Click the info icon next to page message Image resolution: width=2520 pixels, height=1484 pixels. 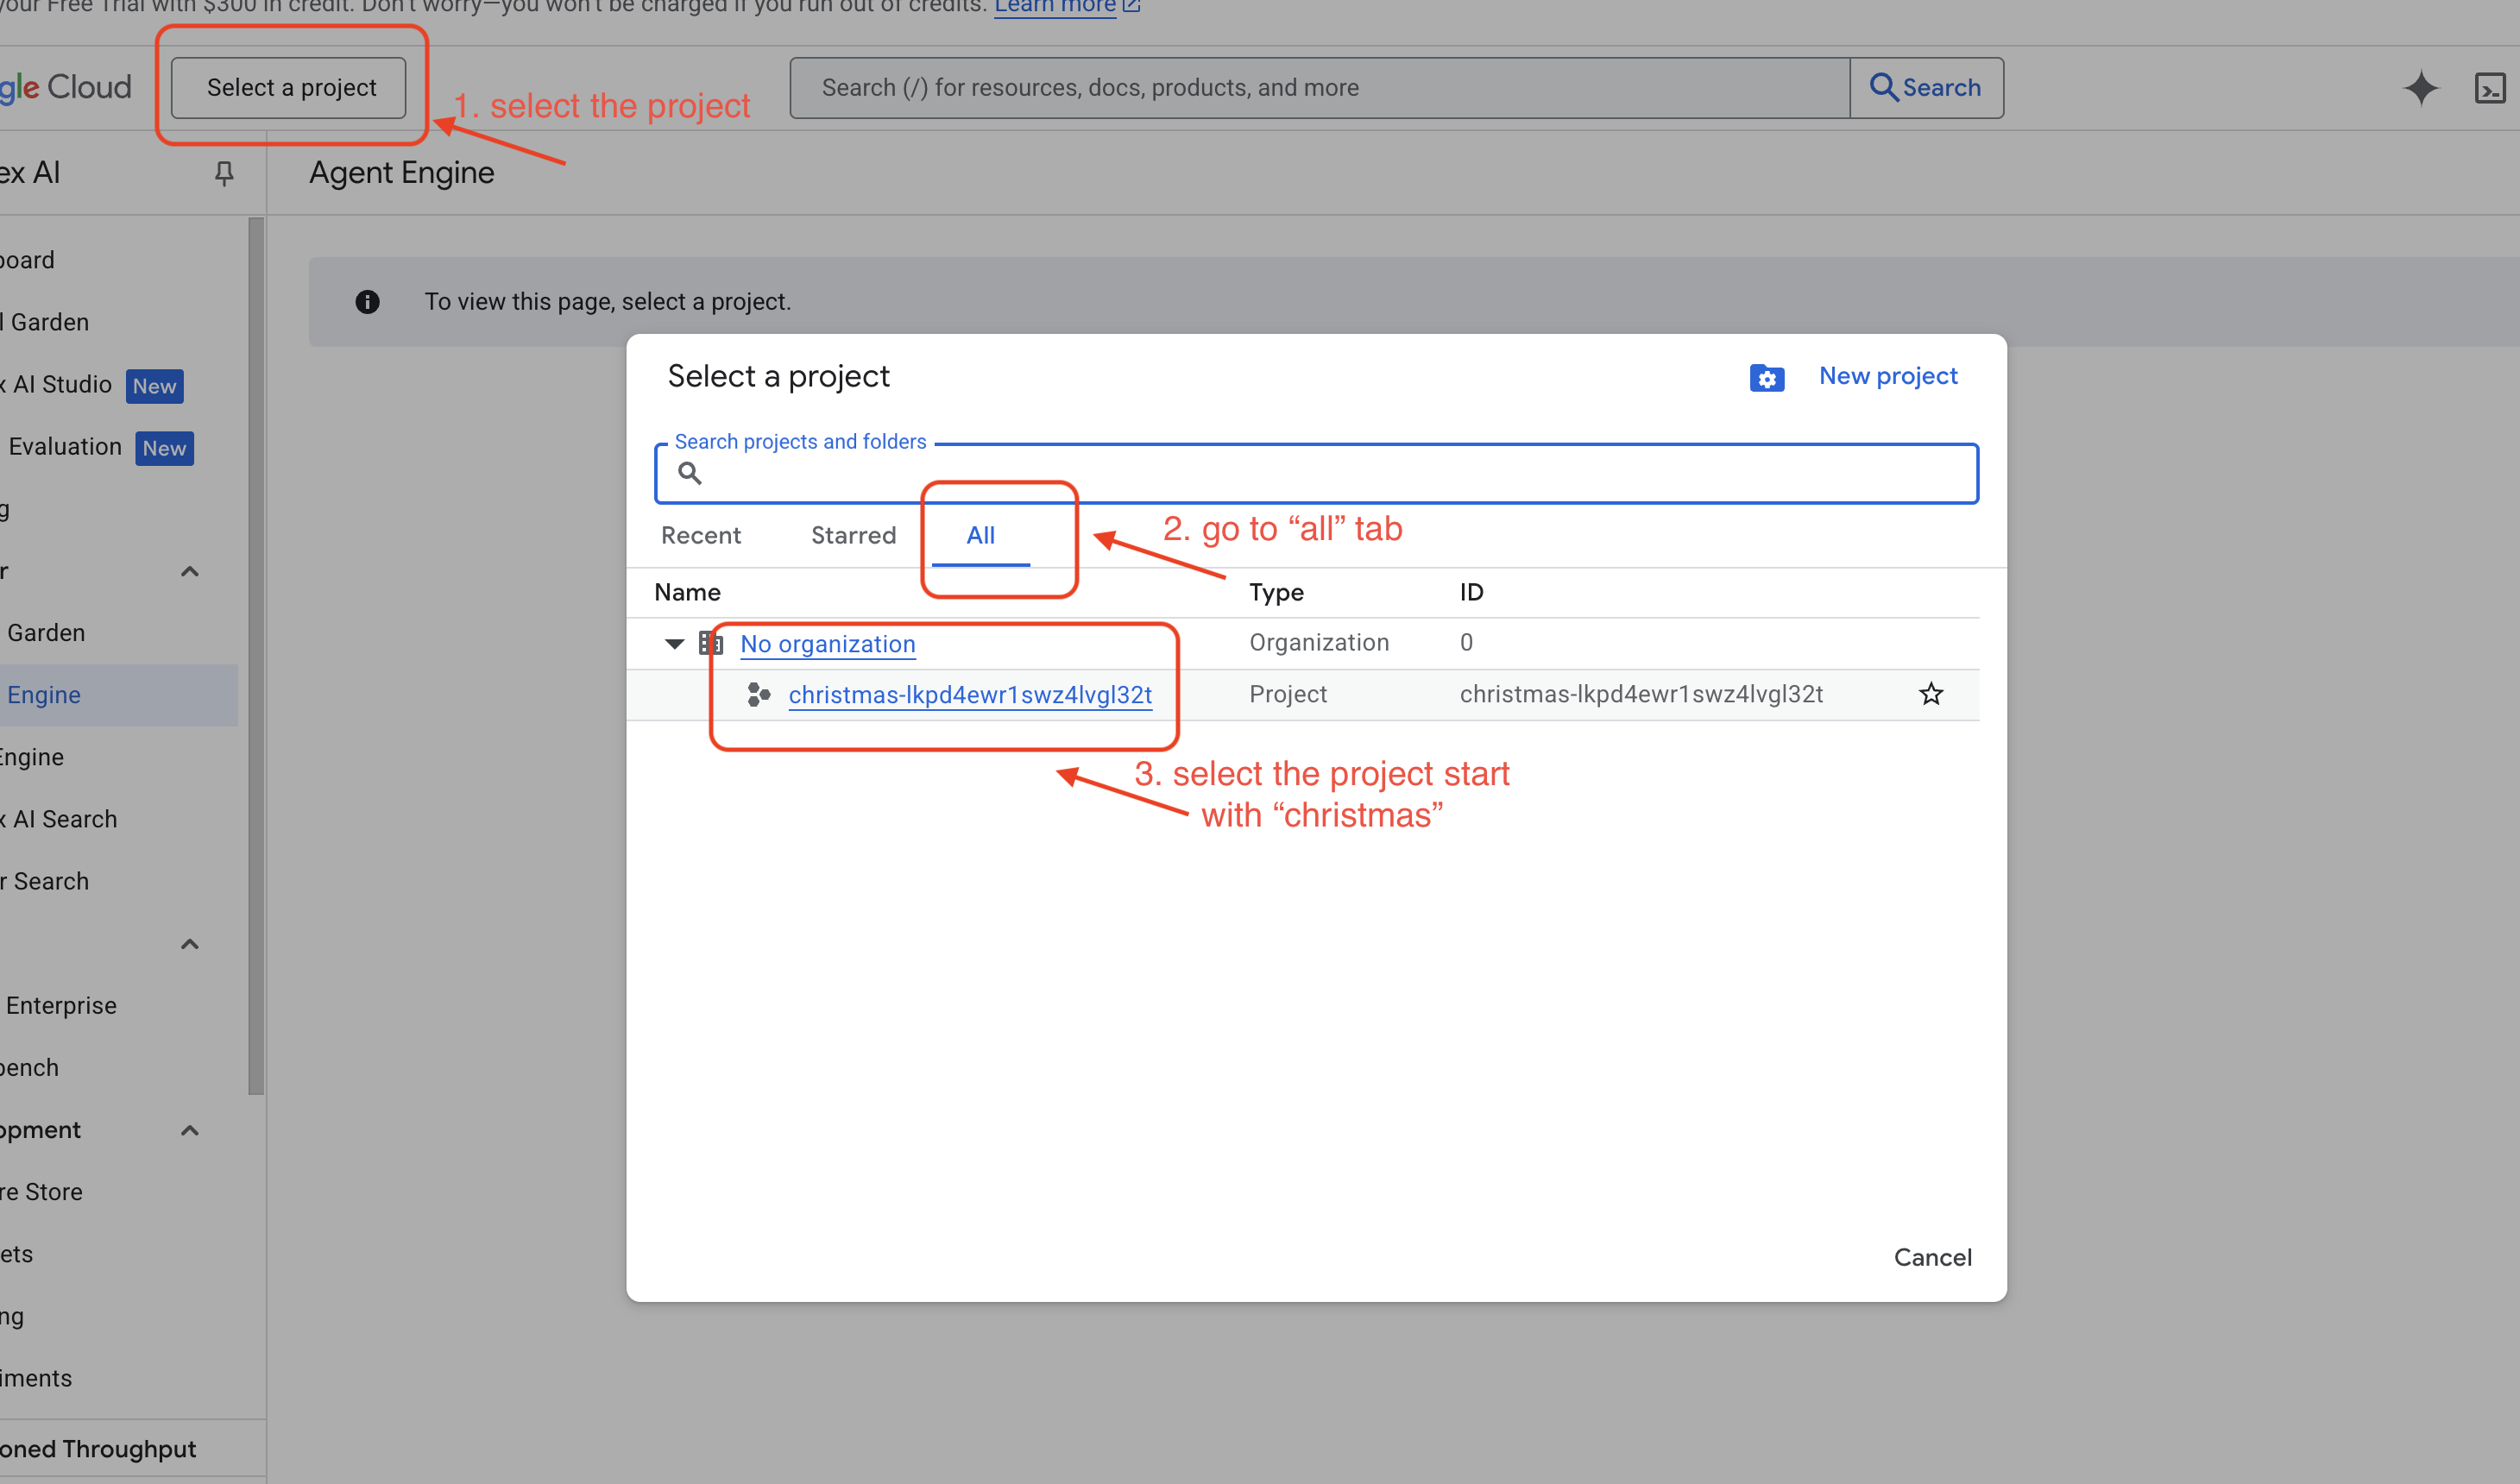point(368,301)
